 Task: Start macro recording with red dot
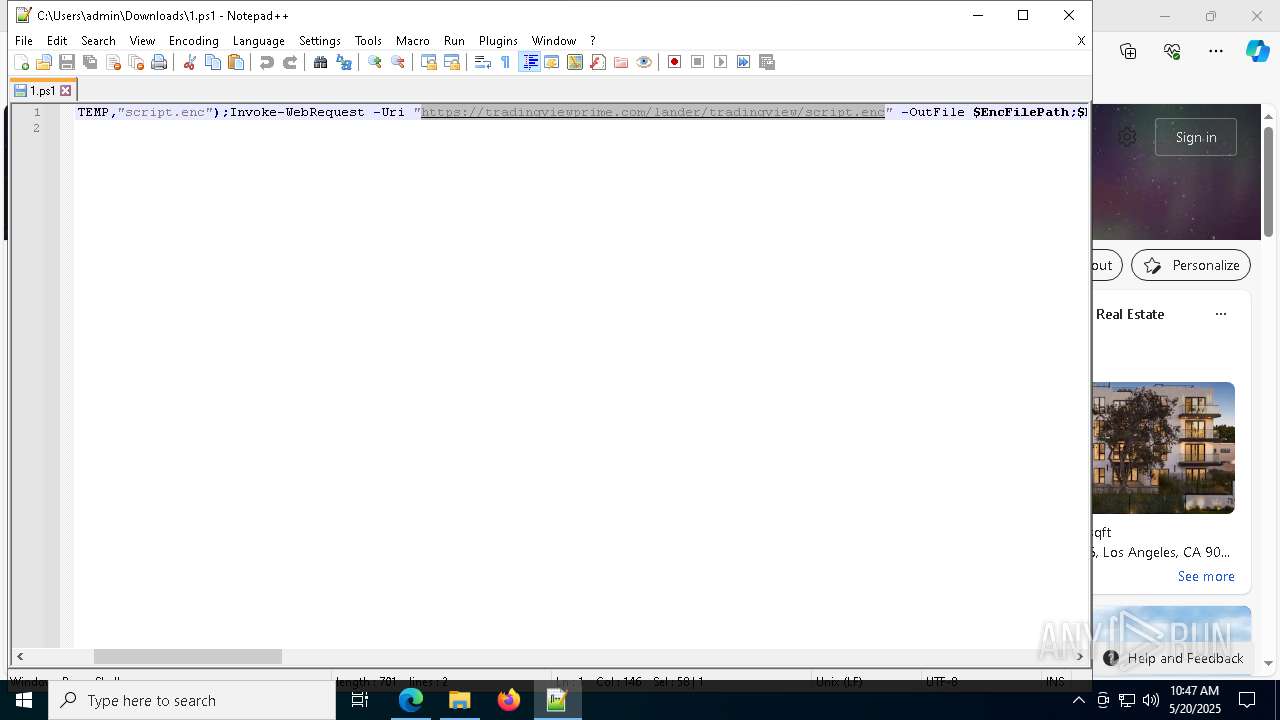[x=674, y=62]
